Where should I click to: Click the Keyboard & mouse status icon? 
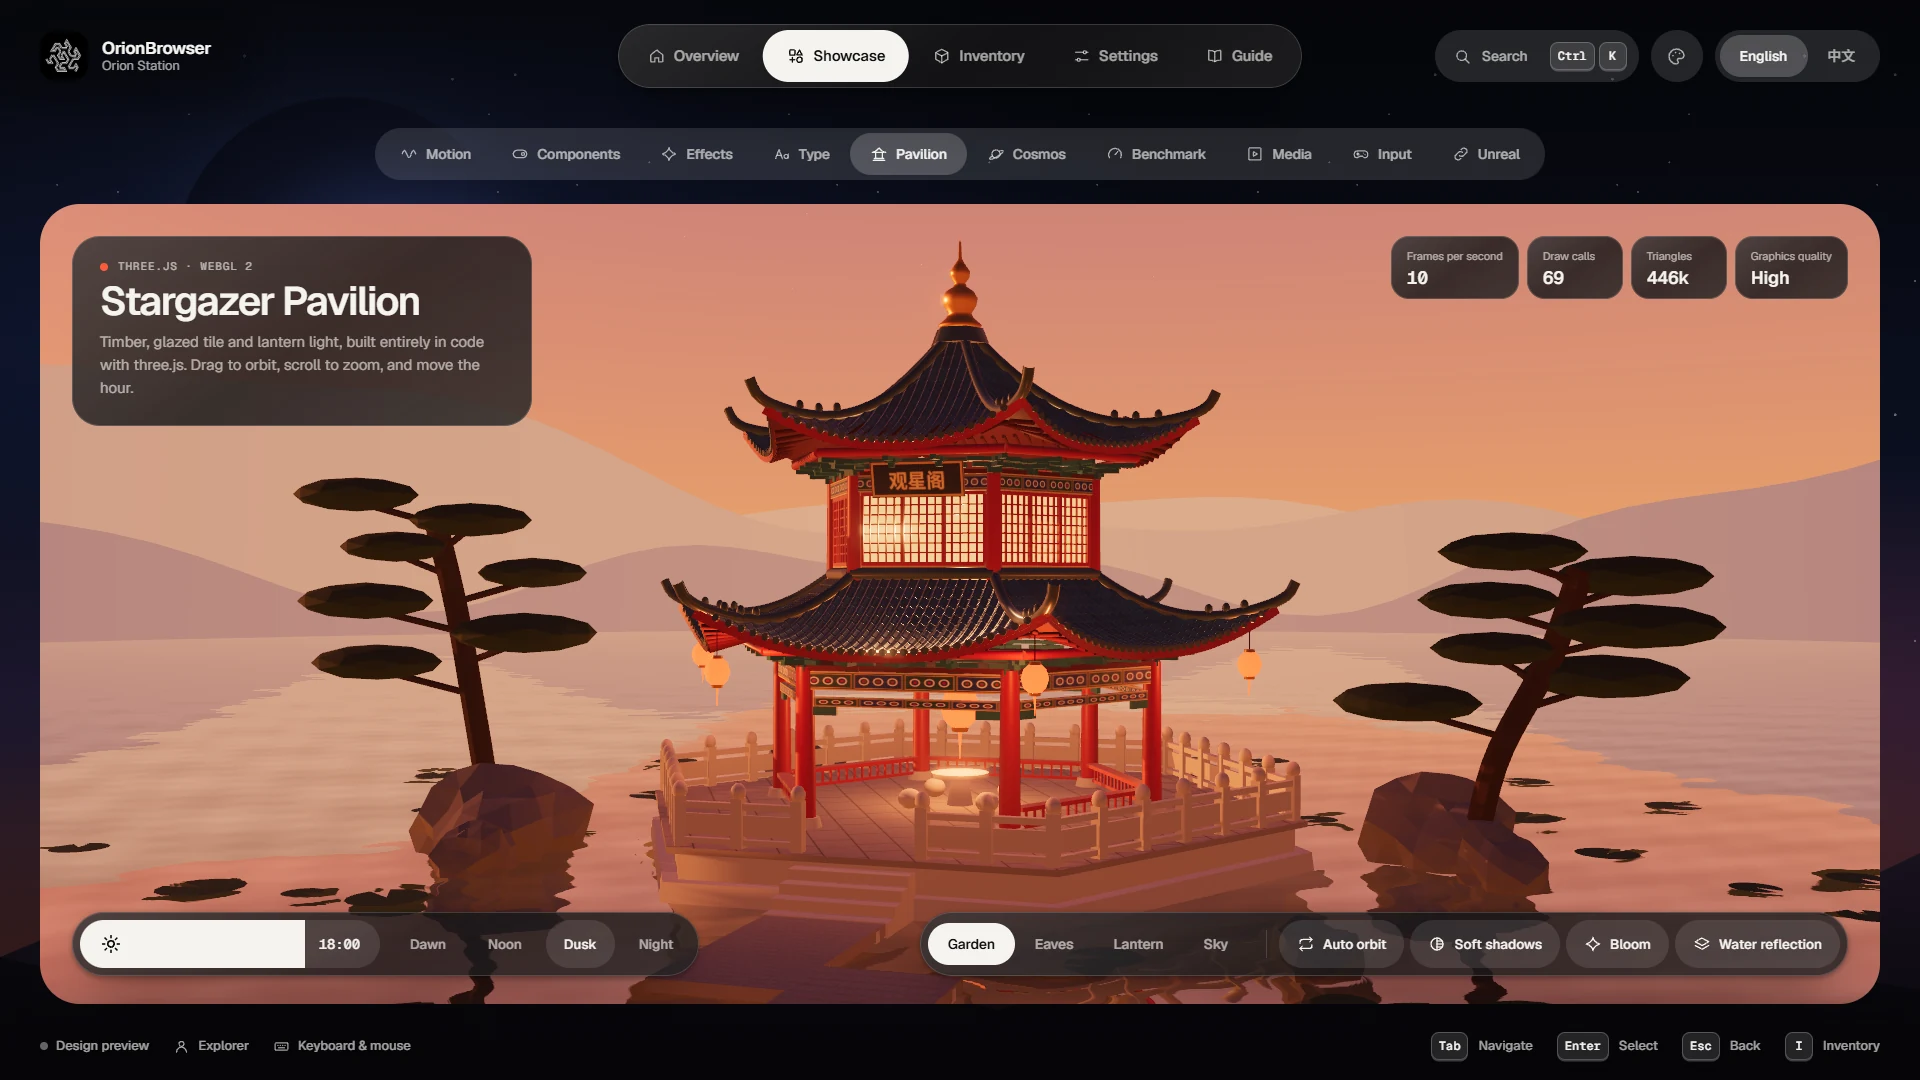click(282, 1046)
